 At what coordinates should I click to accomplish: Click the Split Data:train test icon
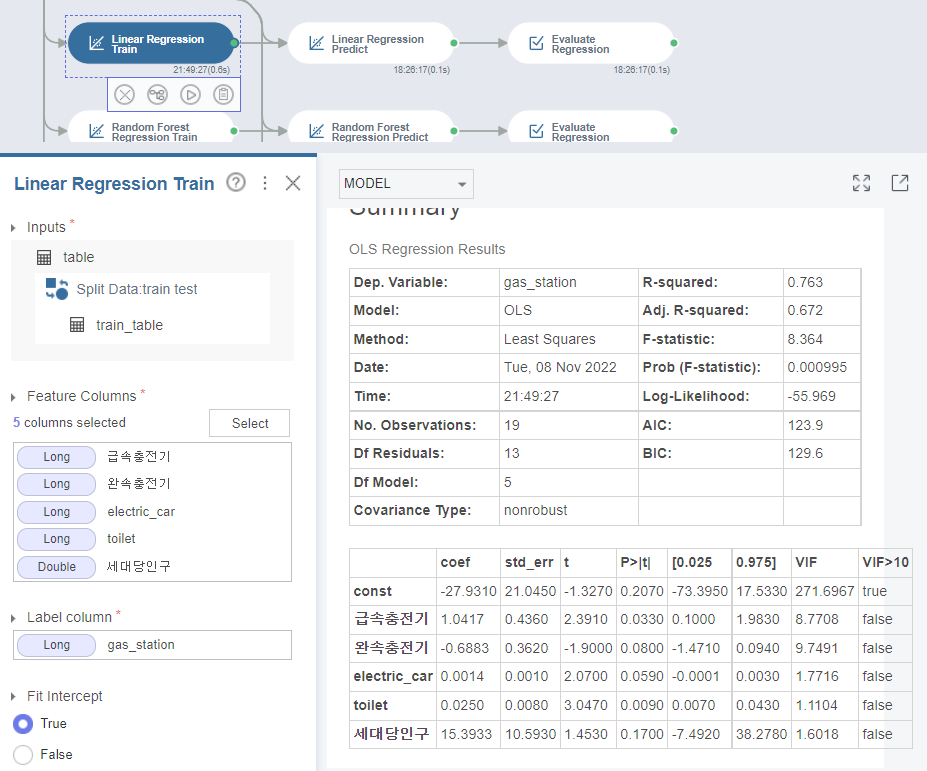pyautogui.click(x=57, y=289)
